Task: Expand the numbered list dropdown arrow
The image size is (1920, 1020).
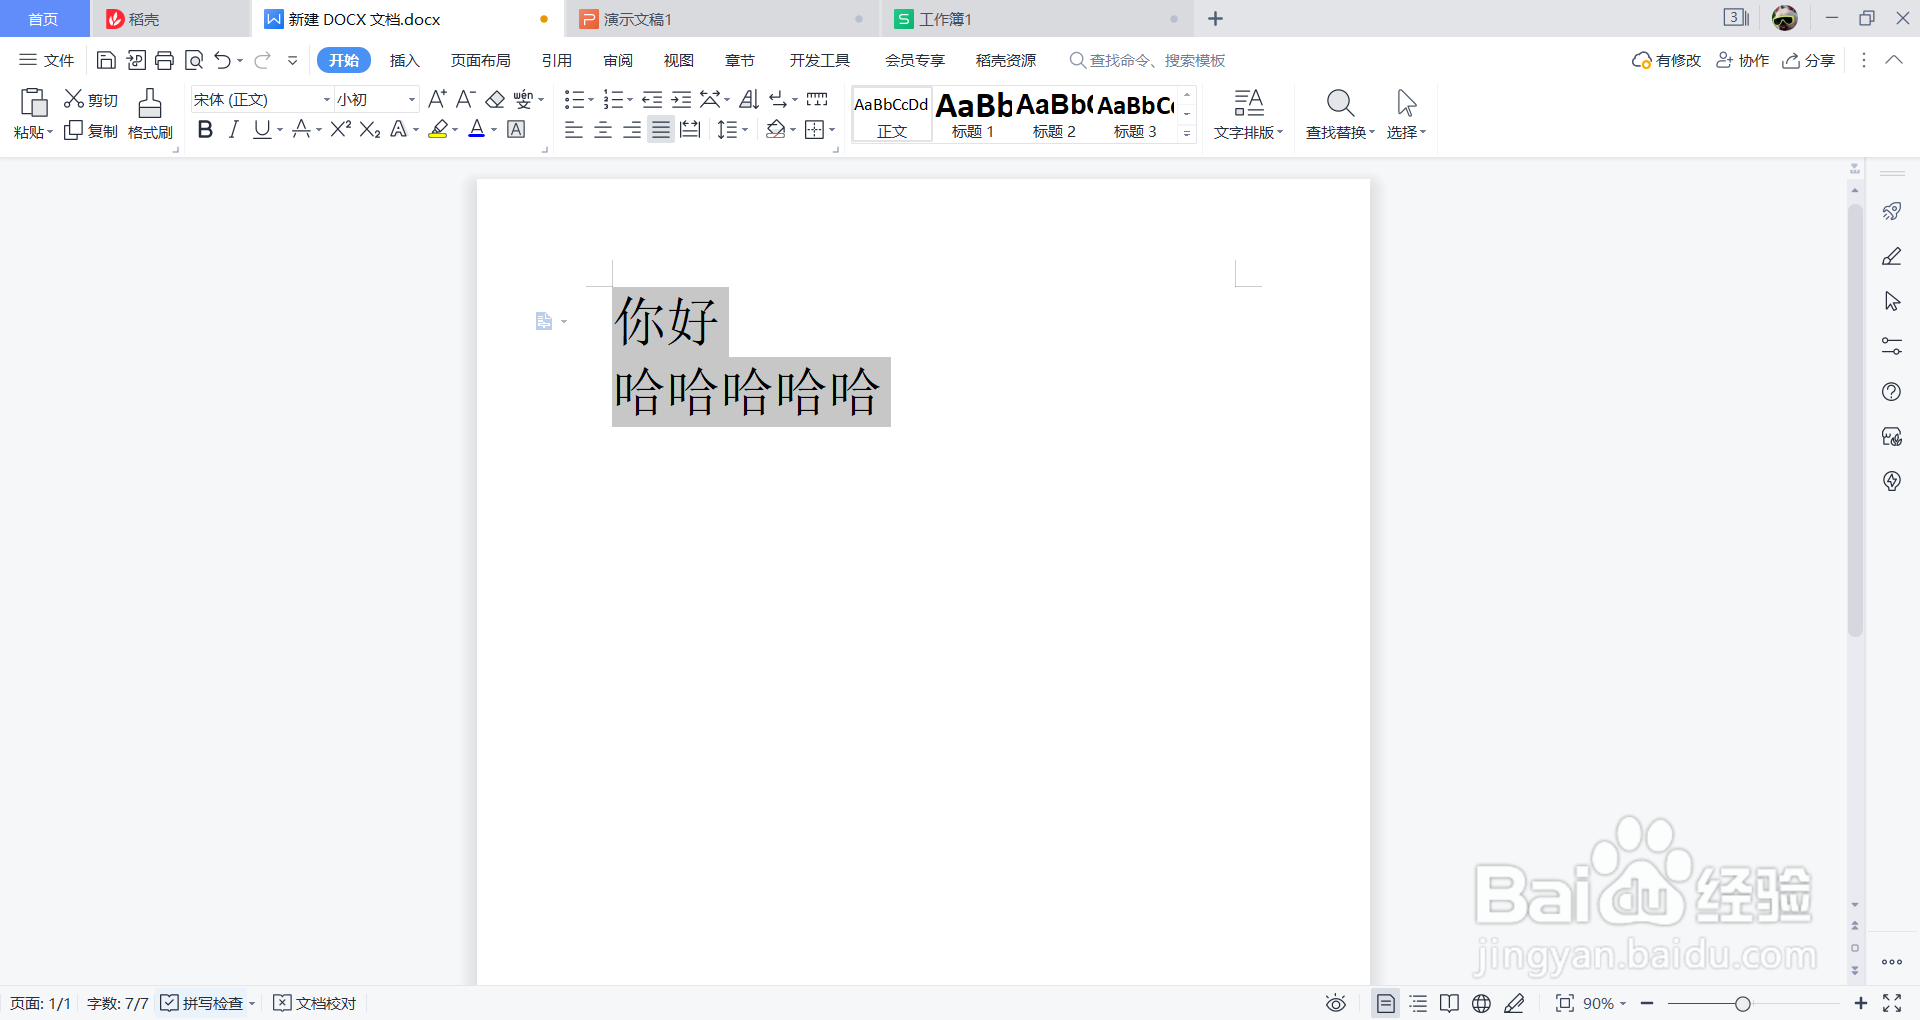Action: point(630,100)
